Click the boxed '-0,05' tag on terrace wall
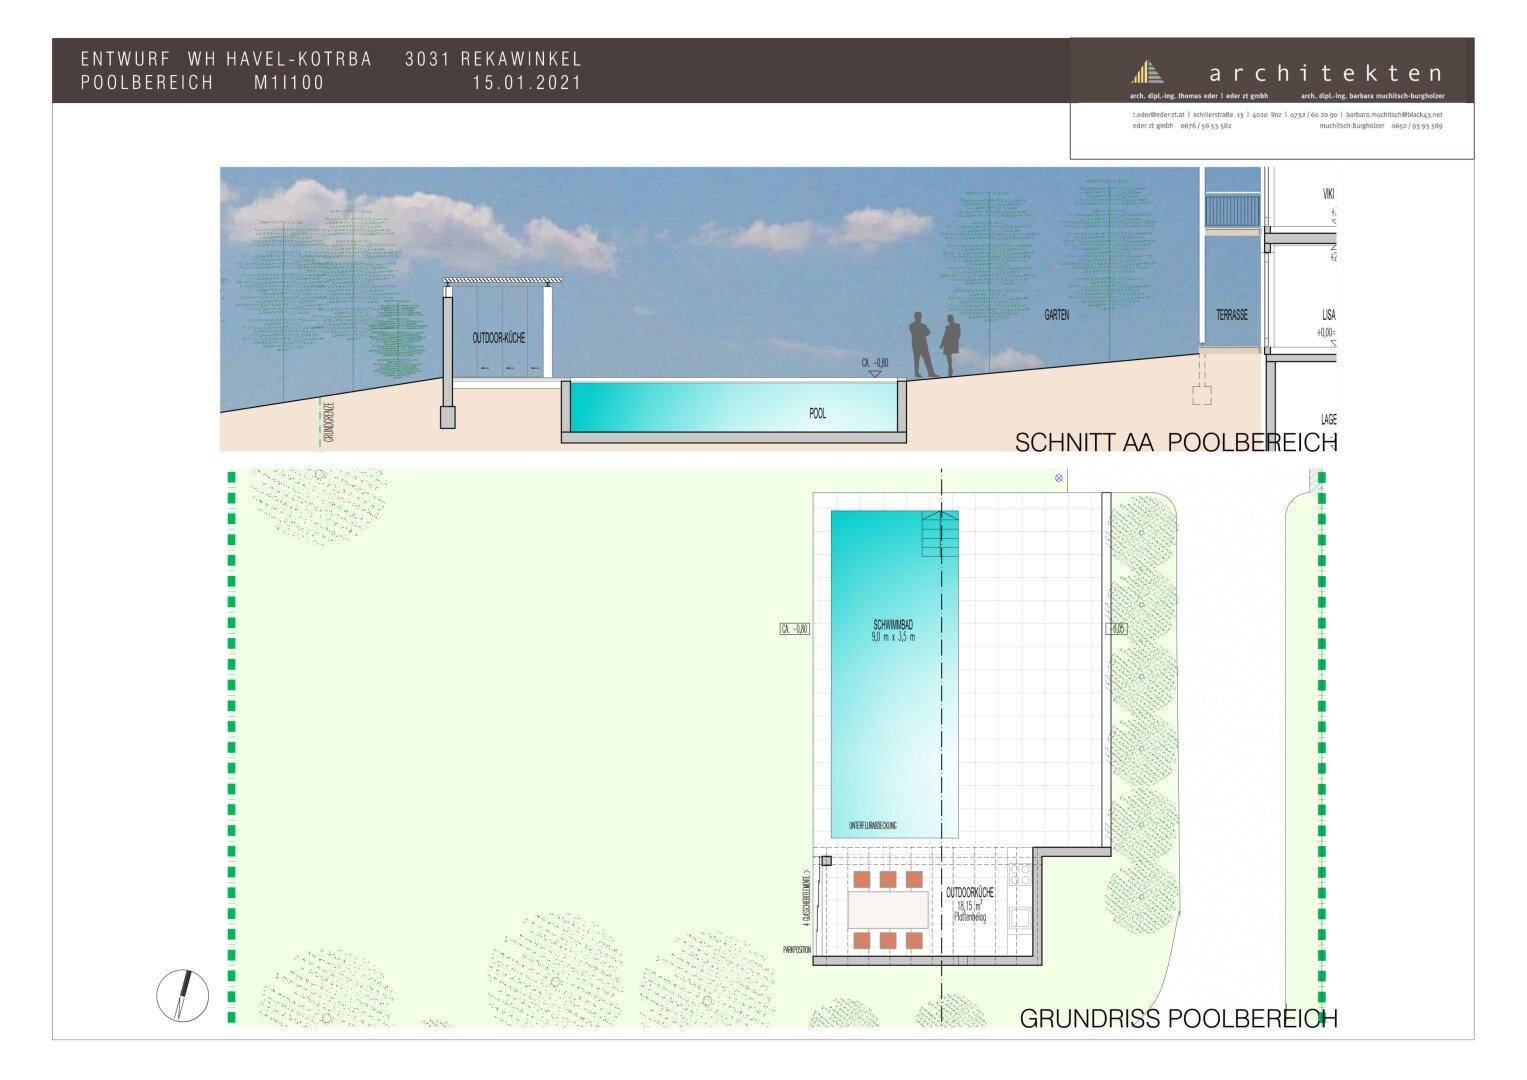The height and width of the screenshot is (1080, 1527). pos(1116,629)
